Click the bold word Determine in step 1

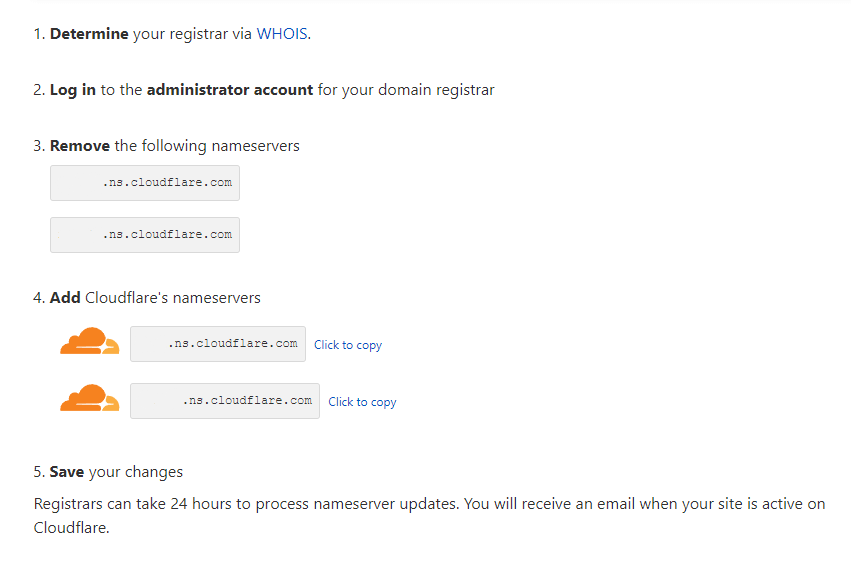point(89,34)
